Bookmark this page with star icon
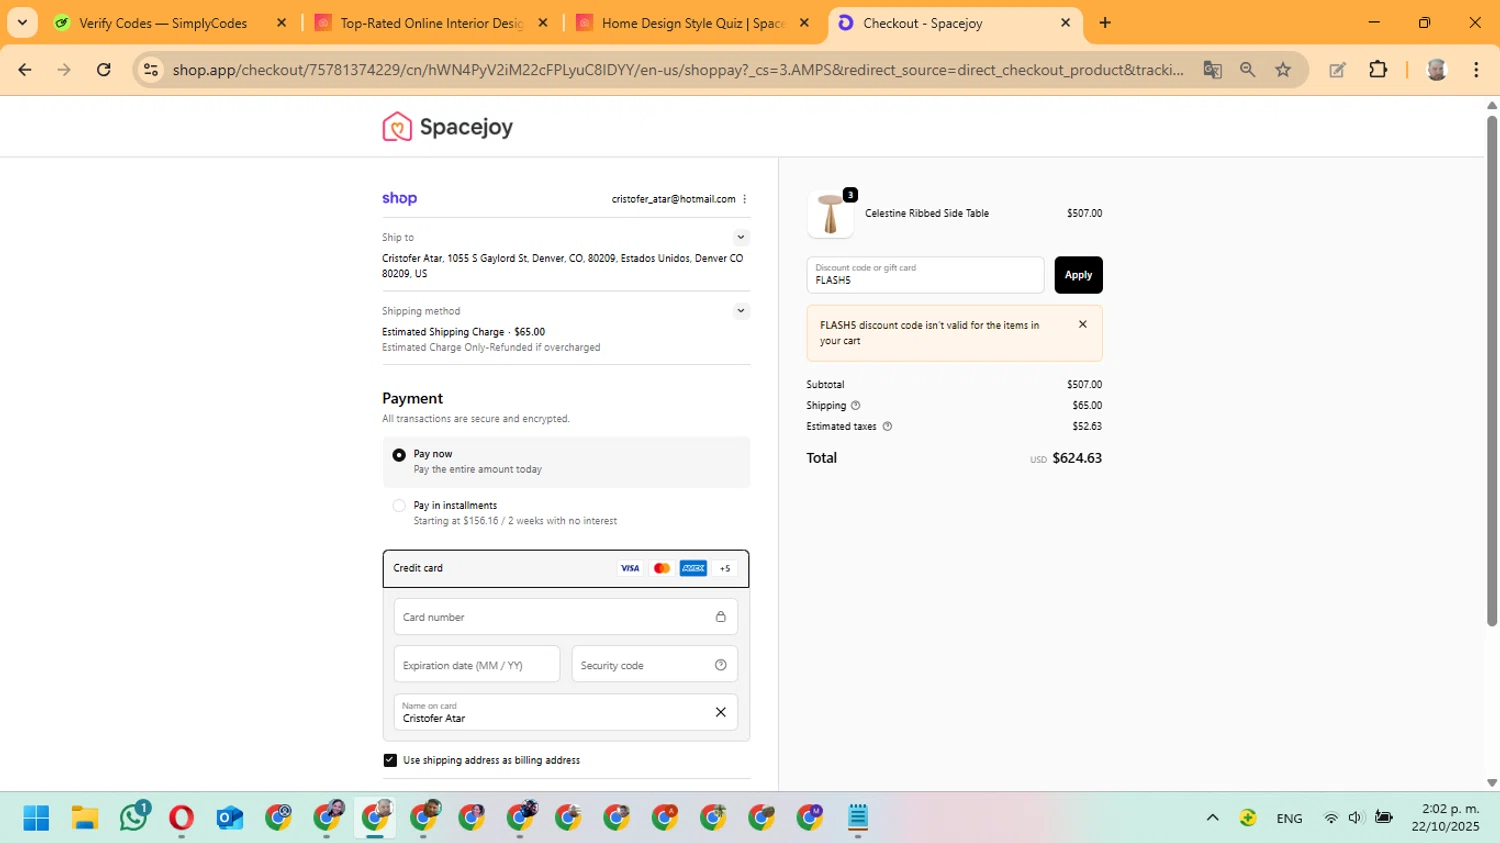The image size is (1500, 843). 1283,70
